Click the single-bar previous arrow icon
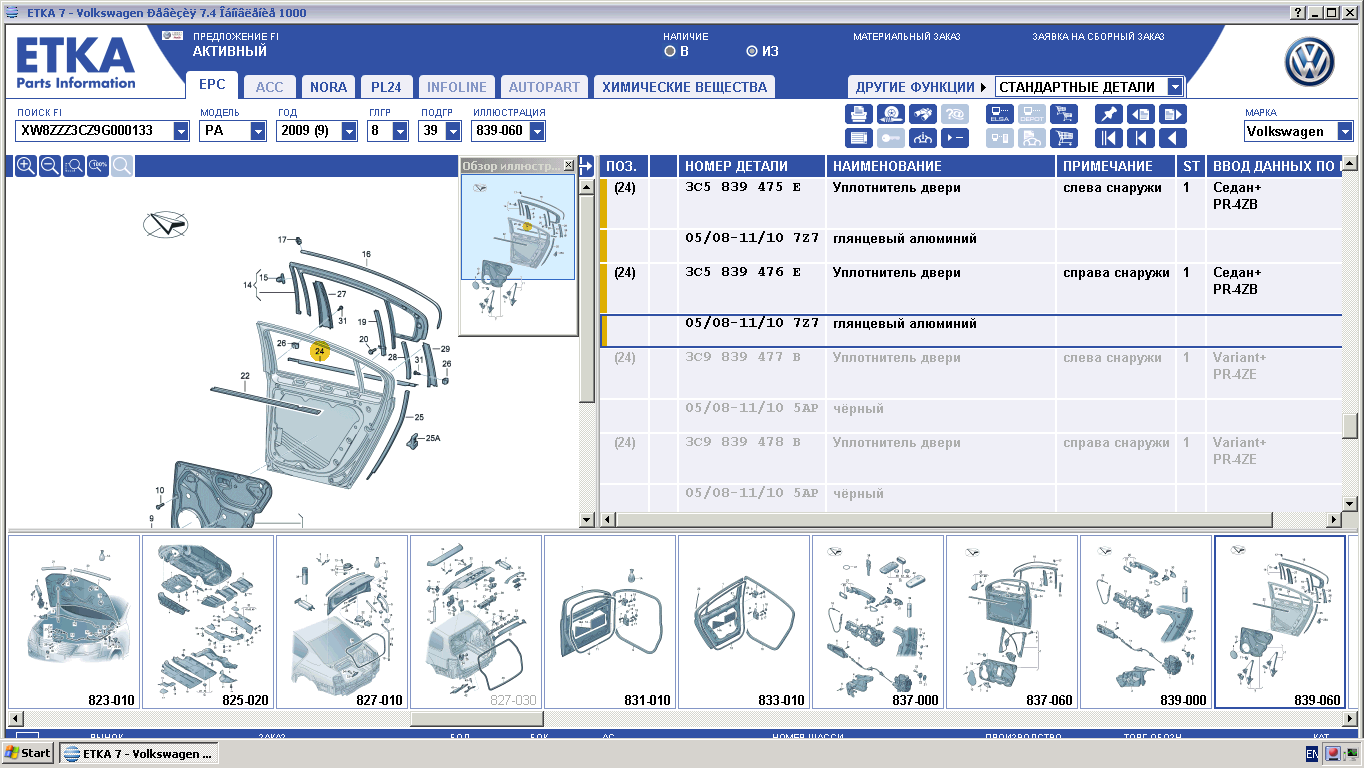 pyautogui.click(x=1141, y=138)
